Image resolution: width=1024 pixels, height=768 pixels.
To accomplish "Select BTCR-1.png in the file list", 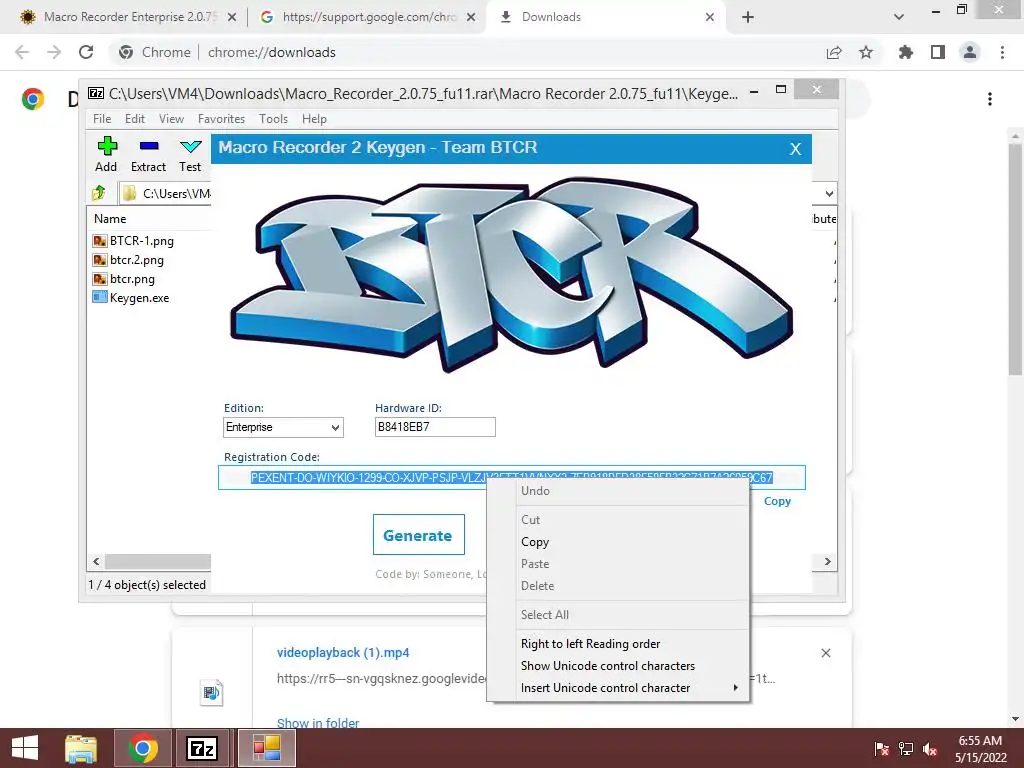I will coord(133,241).
